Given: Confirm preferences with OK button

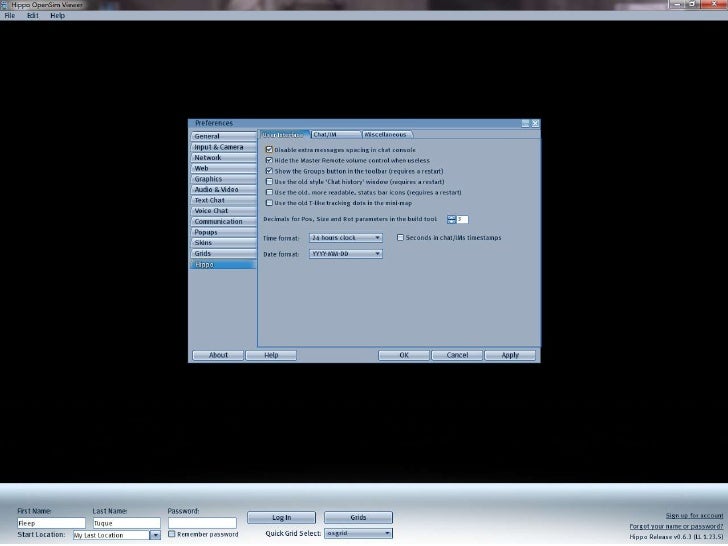Looking at the screenshot, I should pyautogui.click(x=404, y=355).
